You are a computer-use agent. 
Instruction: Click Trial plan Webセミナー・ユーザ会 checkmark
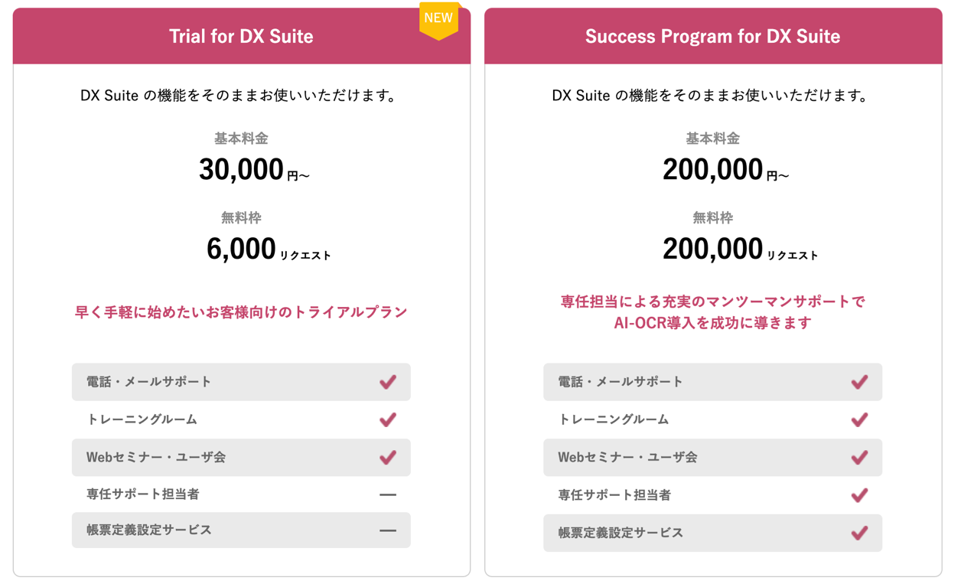(388, 457)
